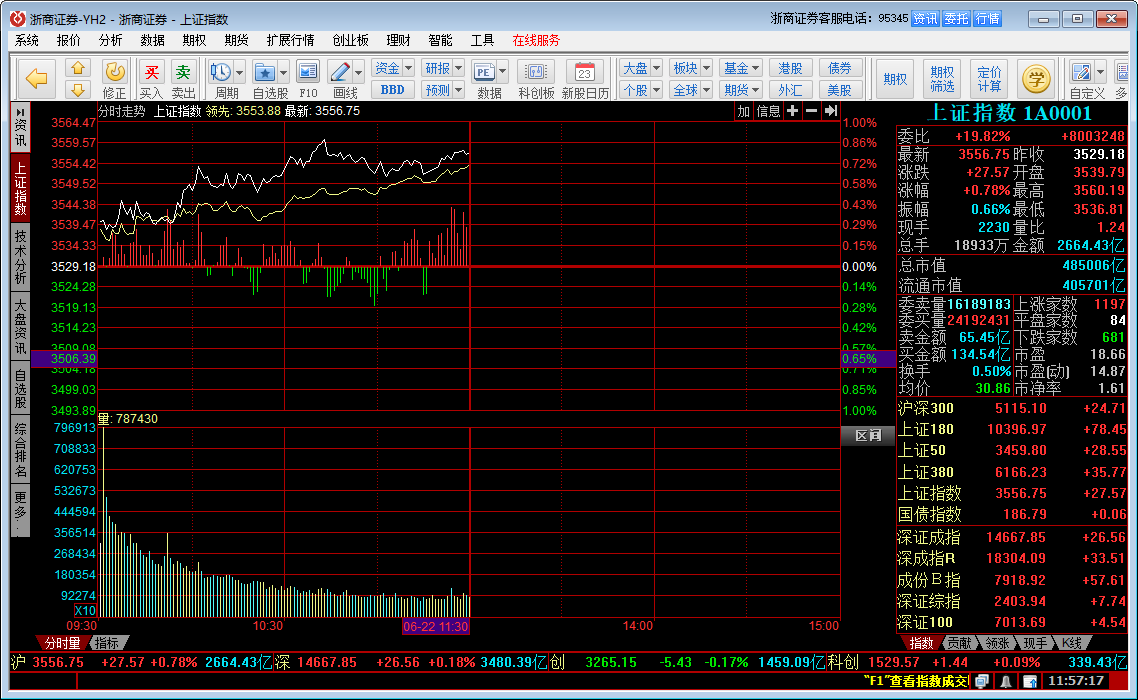Switch to the 分时量 tab
1138x700 pixels.
click(62, 643)
